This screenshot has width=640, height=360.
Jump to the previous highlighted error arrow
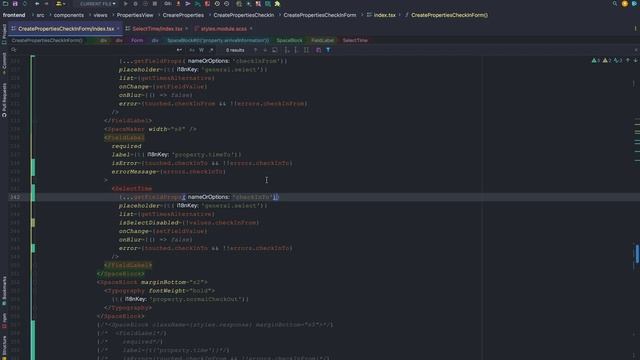coord(628,60)
